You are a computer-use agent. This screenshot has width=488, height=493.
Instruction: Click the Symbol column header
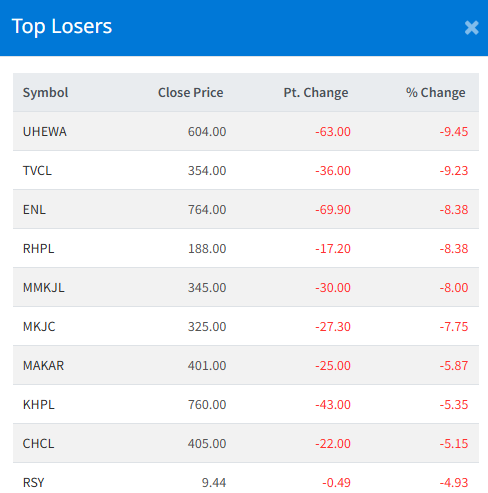click(x=45, y=93)
